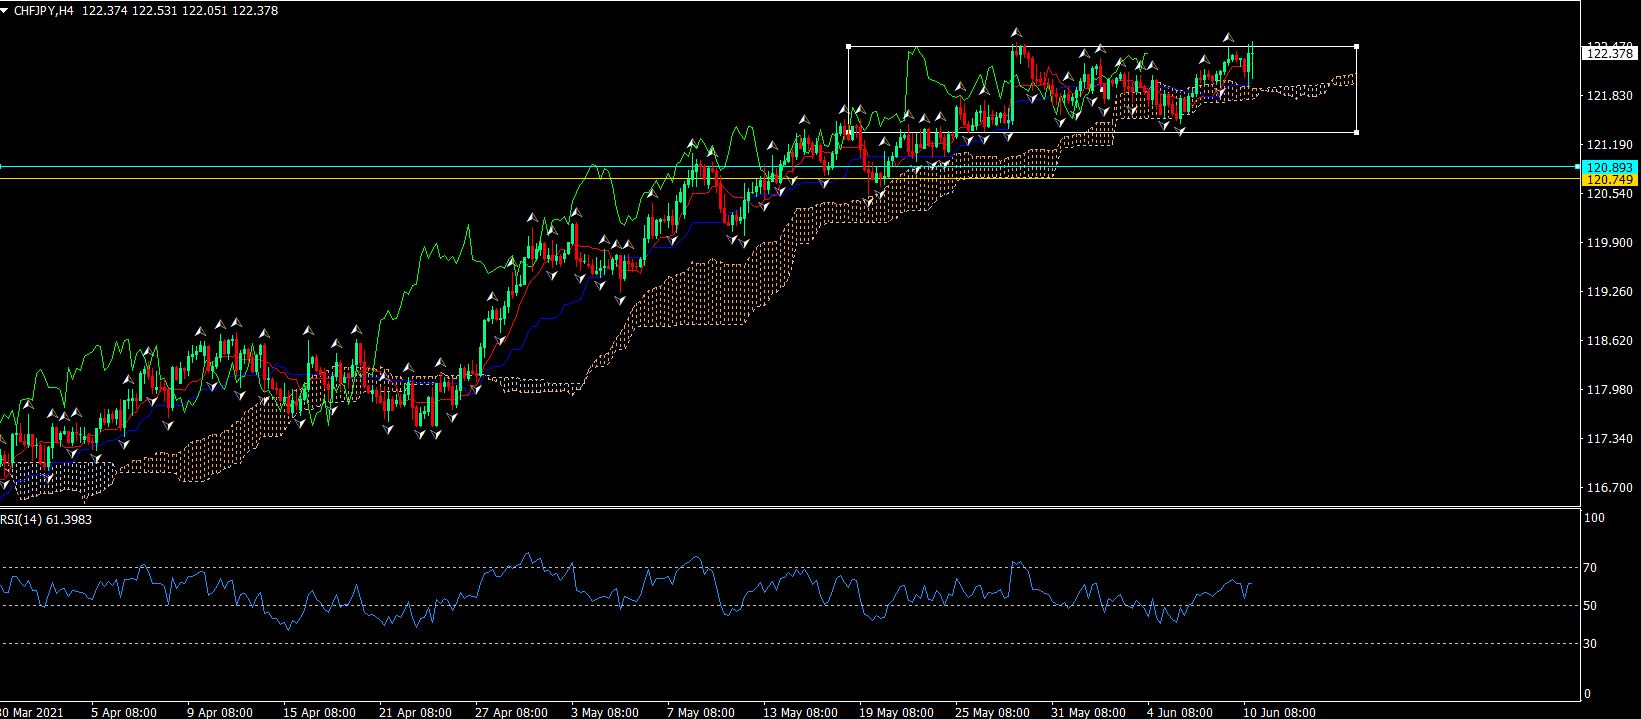Image resolution: width=1641 pixels, height=719 pixels.
Task: Click the RSI(14) indicator label
Action: [46, 520]
